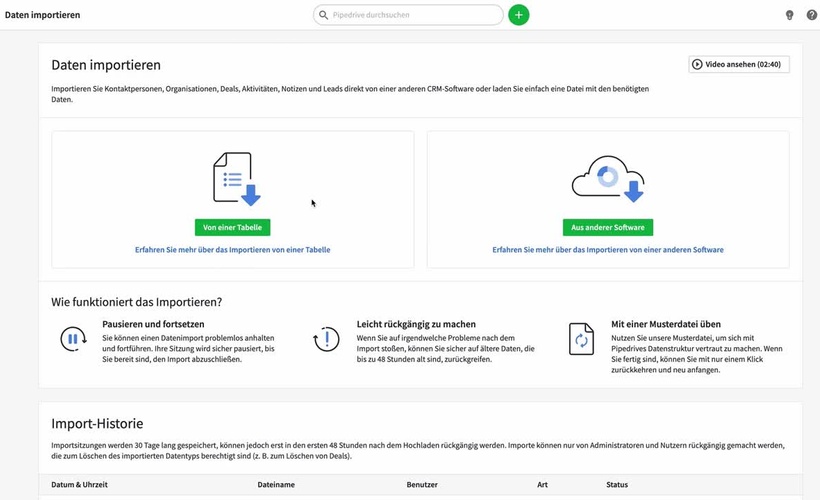The image size is (820, 500).
Task: Click the green plus quick-add button
Action: point(518,15)
